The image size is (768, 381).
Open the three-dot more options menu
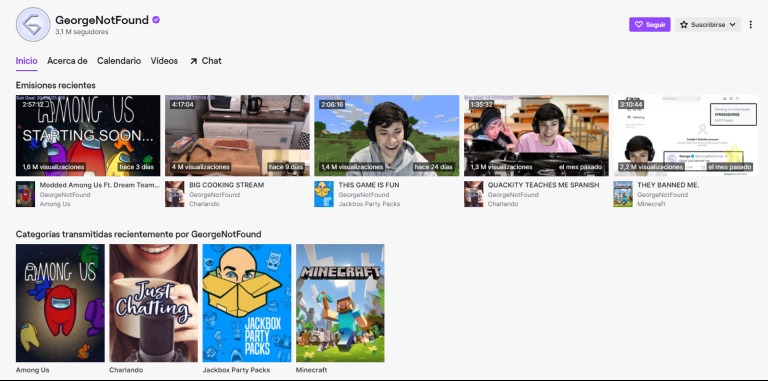(x=750, y=24)
